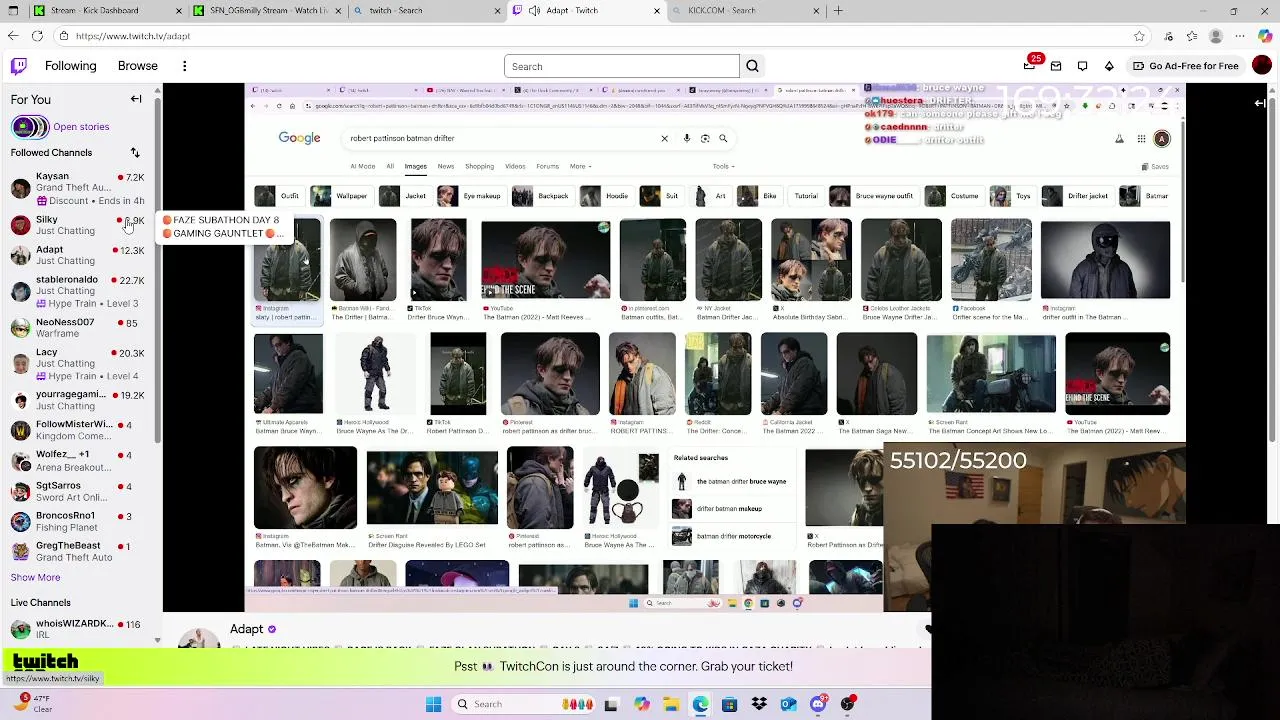Open Task View on taskbar
1280x720 pixels.
(611, 704)
